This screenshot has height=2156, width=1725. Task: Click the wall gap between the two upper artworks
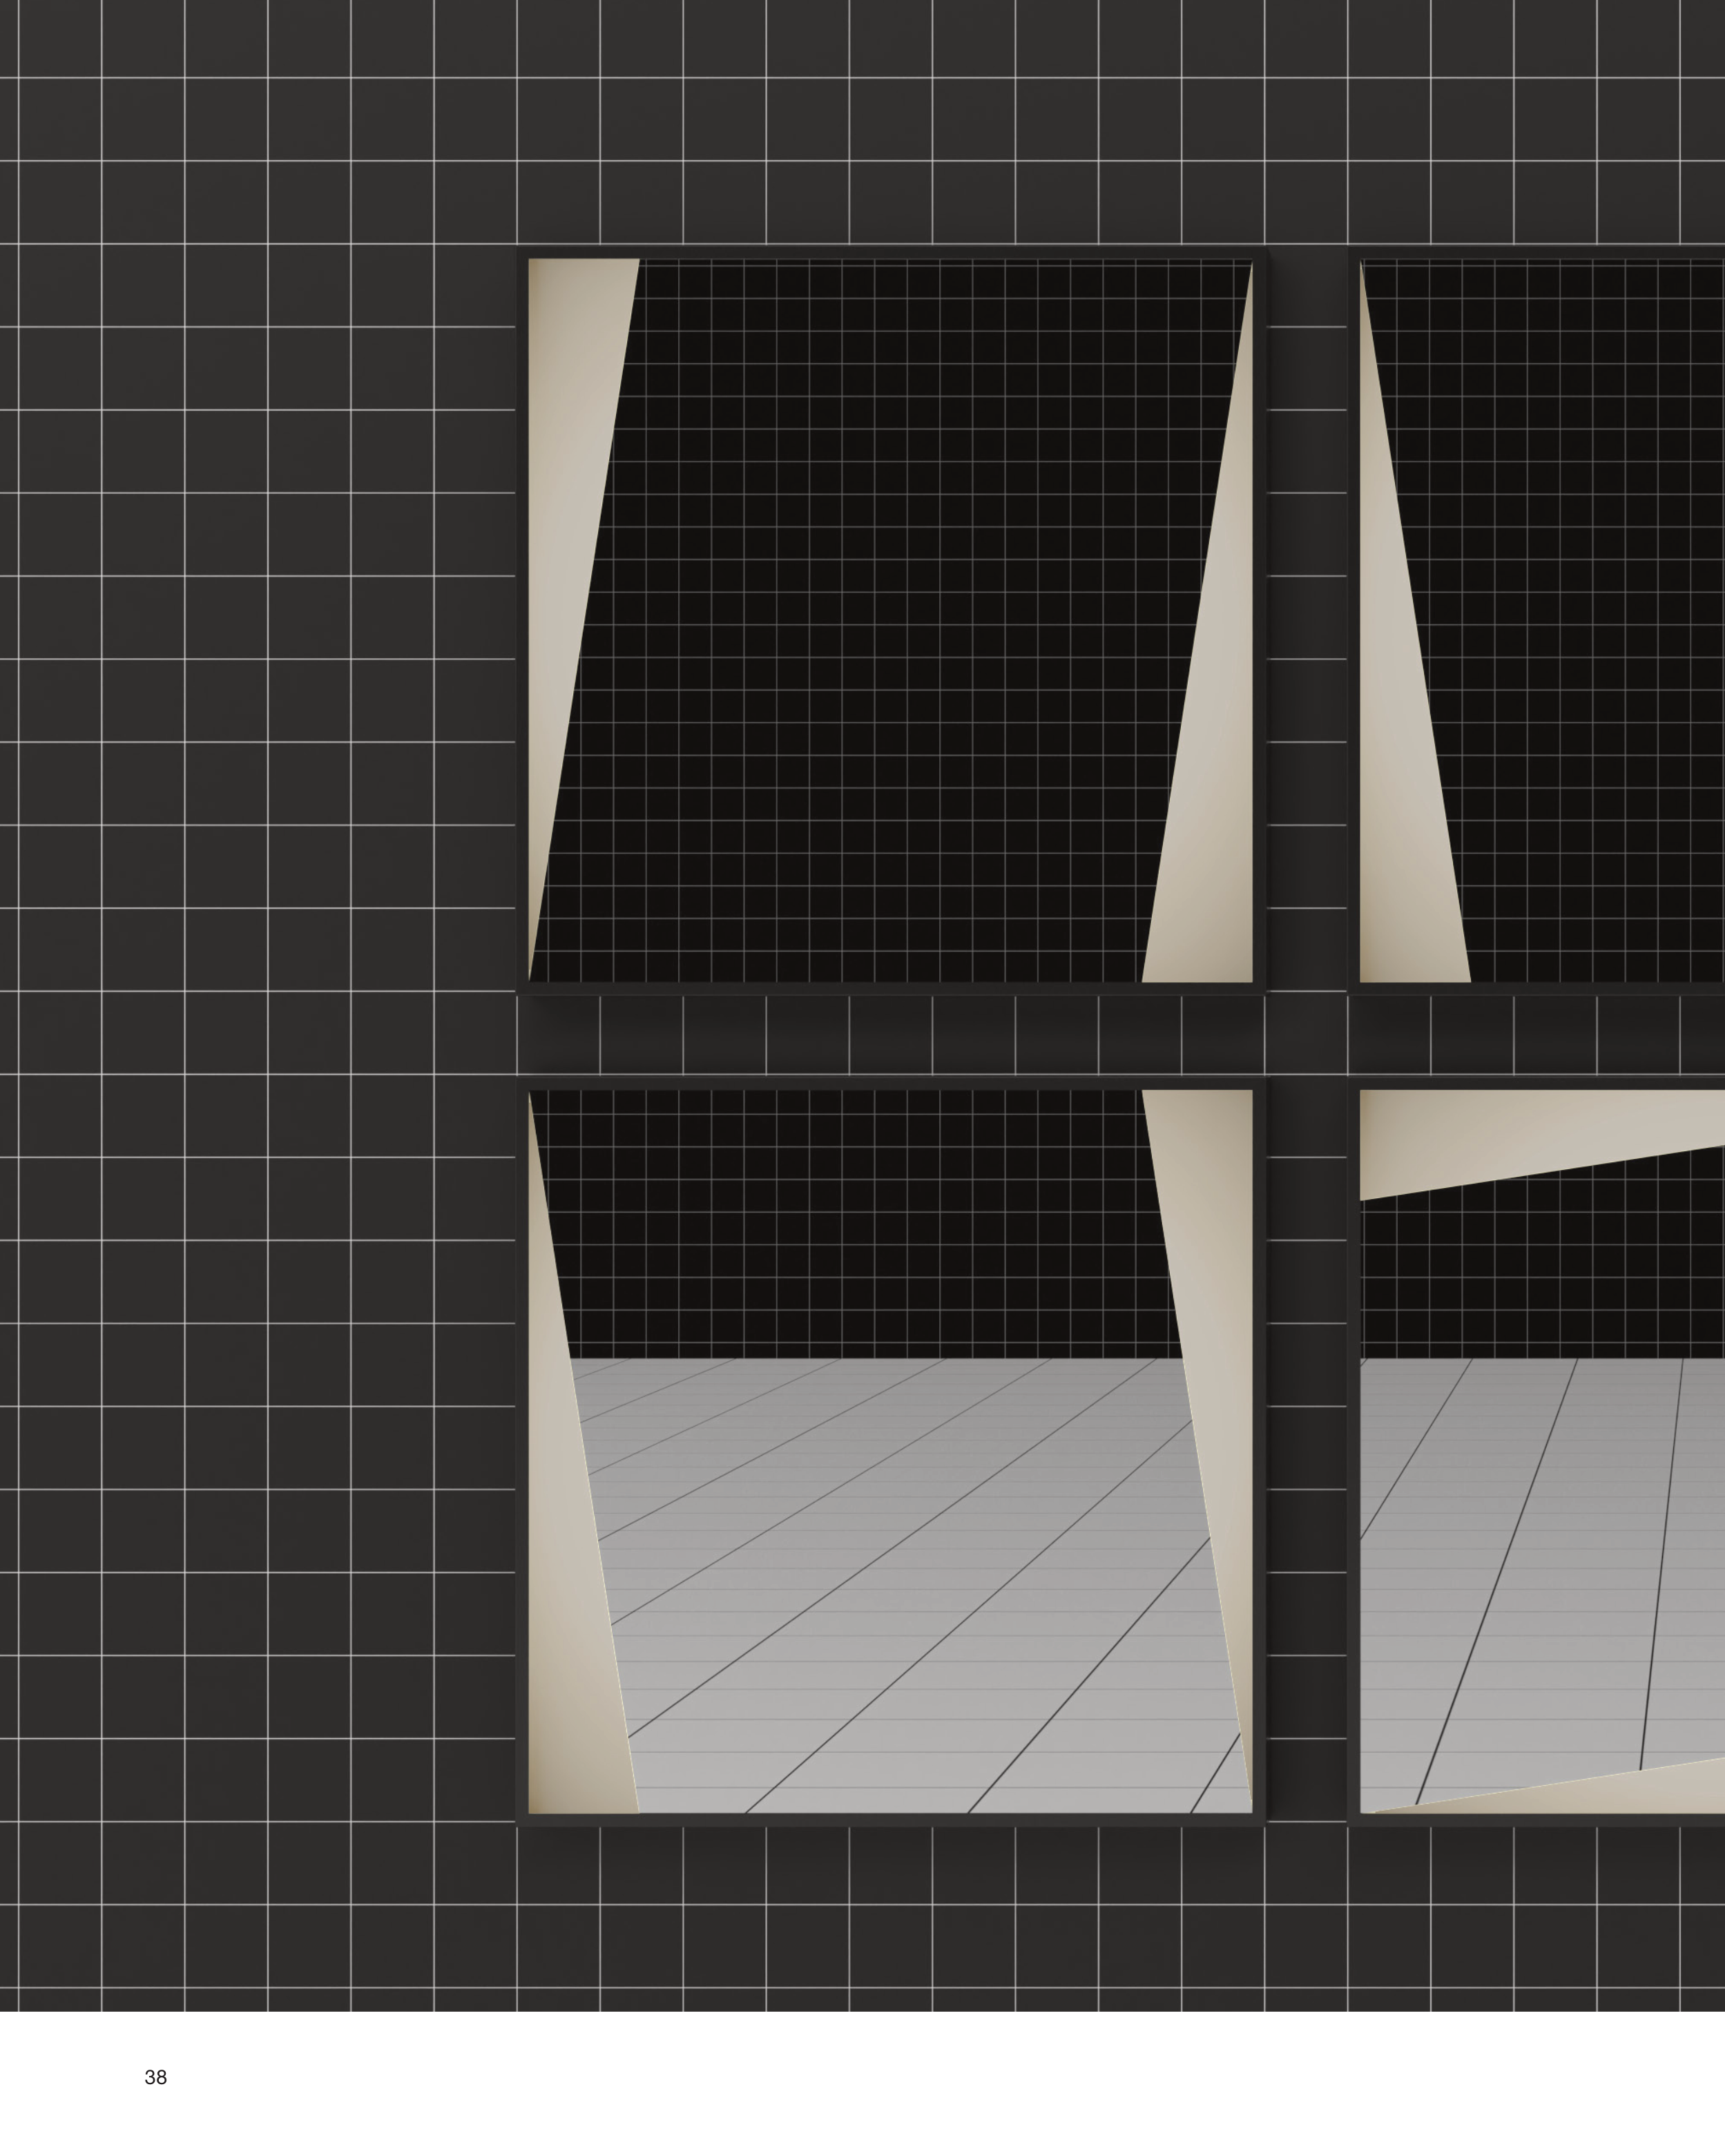click(1307, 620)
